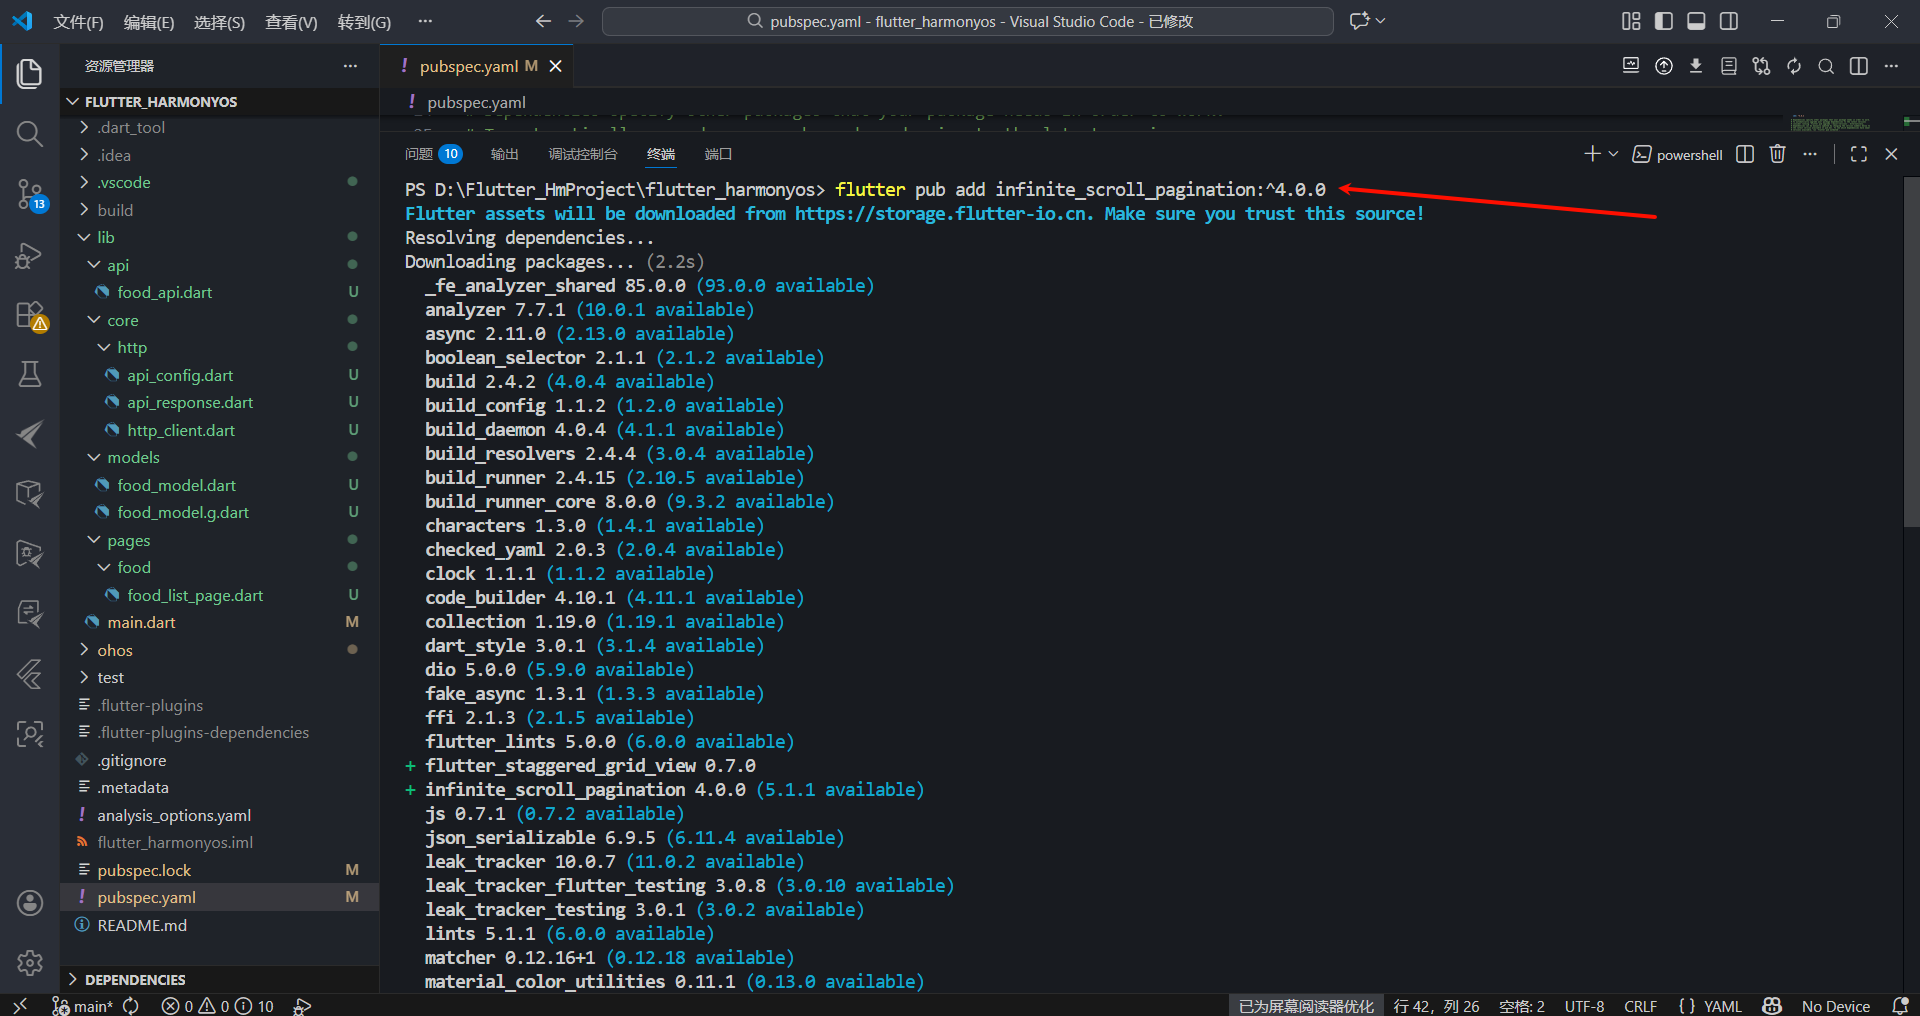Open the Accounts menu icon
The height and width of the screenshot is (1016, 1920).
30,903
